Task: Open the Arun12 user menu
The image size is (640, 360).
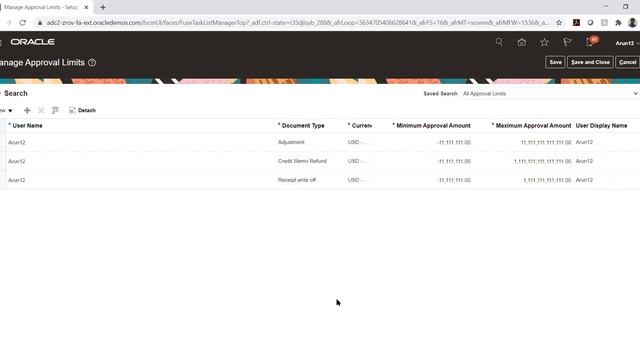Action: 627,43
